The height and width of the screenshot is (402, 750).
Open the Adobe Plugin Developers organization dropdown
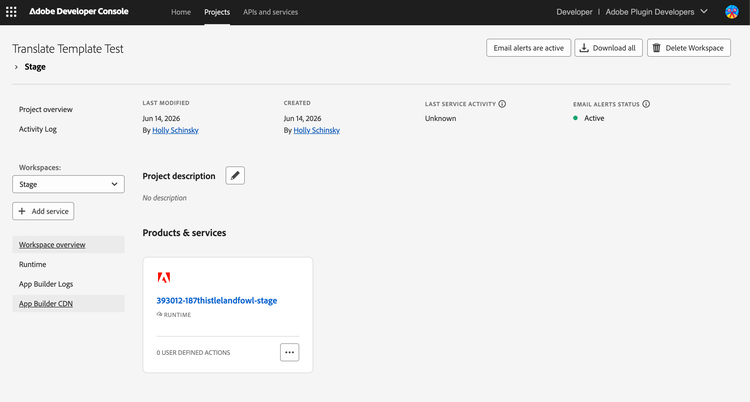656,12
